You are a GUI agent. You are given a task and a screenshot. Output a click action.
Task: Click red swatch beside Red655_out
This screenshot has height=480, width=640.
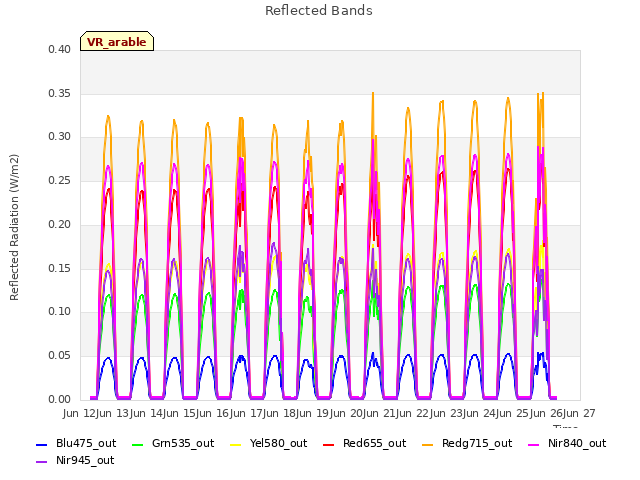point(329,444)
